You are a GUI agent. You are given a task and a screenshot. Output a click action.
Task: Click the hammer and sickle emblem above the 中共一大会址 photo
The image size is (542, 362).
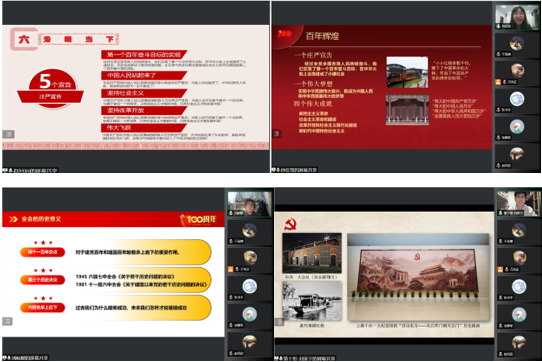coord(290,224)
